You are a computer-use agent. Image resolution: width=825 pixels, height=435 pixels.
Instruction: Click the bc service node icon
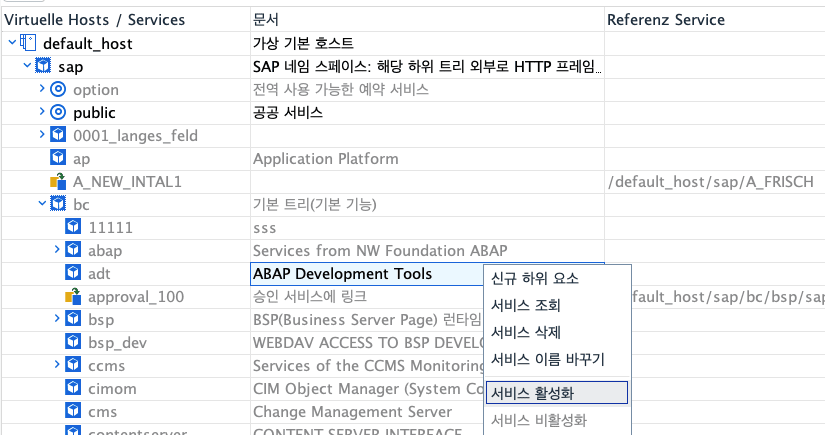[x=58, y=204]
